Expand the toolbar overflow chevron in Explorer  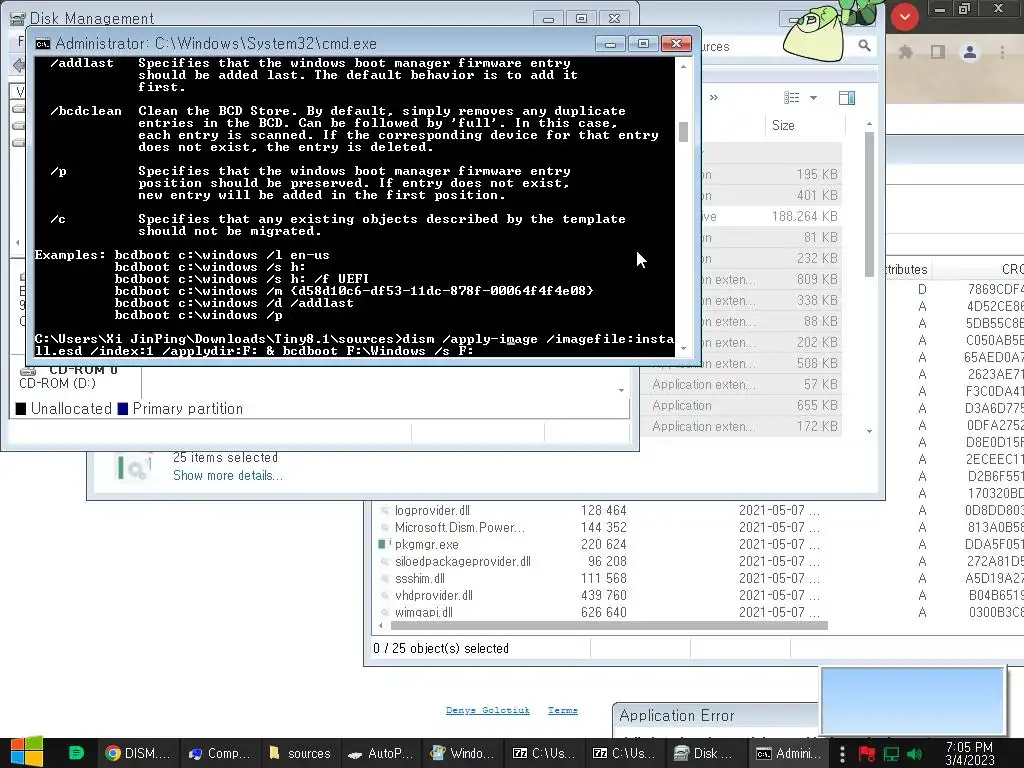click(714, 98)
